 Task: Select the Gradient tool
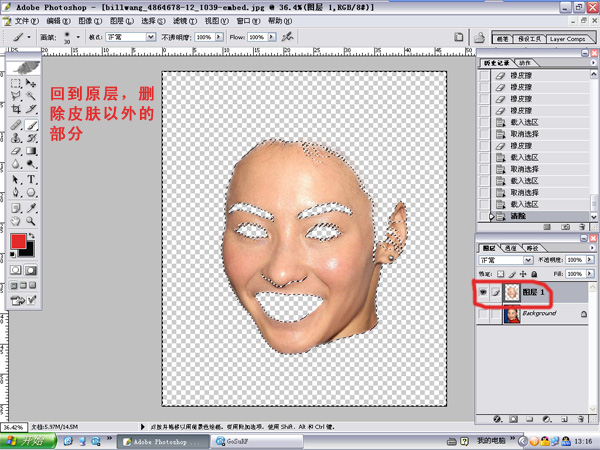click(x=31, y=151)
